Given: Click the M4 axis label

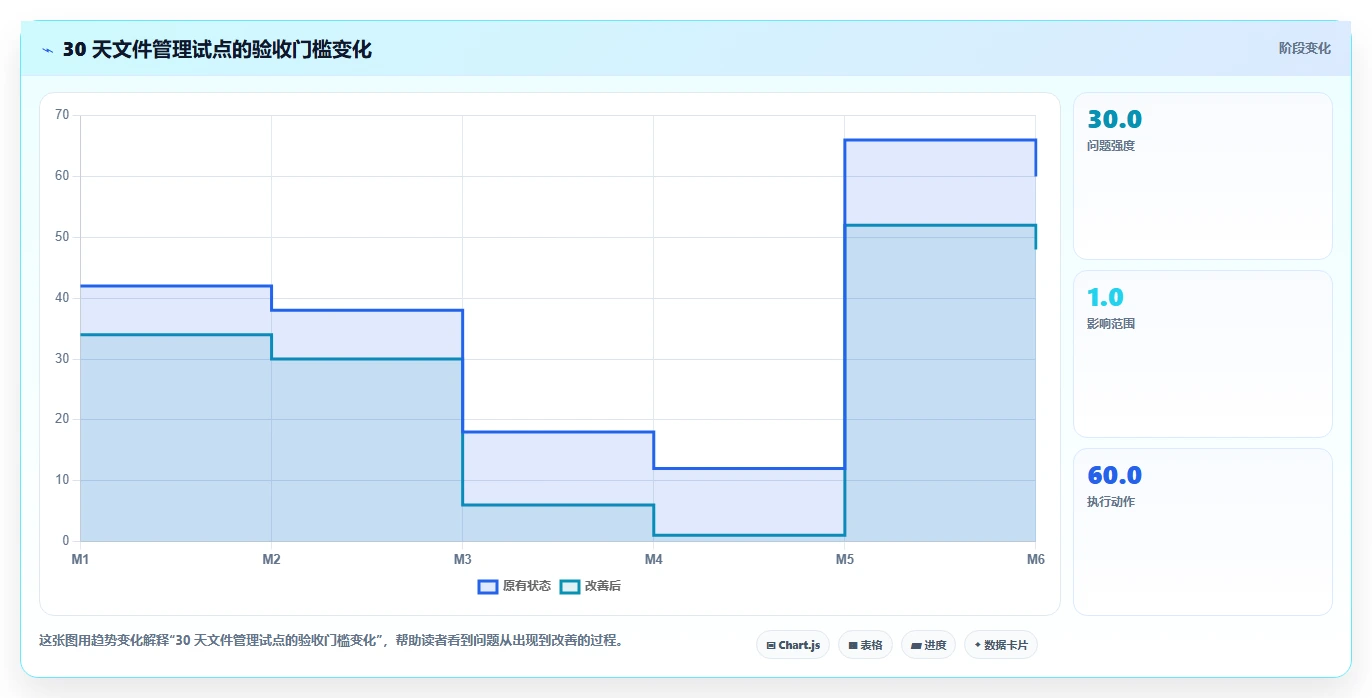Looking at the screenshot, I should point(653,559).
